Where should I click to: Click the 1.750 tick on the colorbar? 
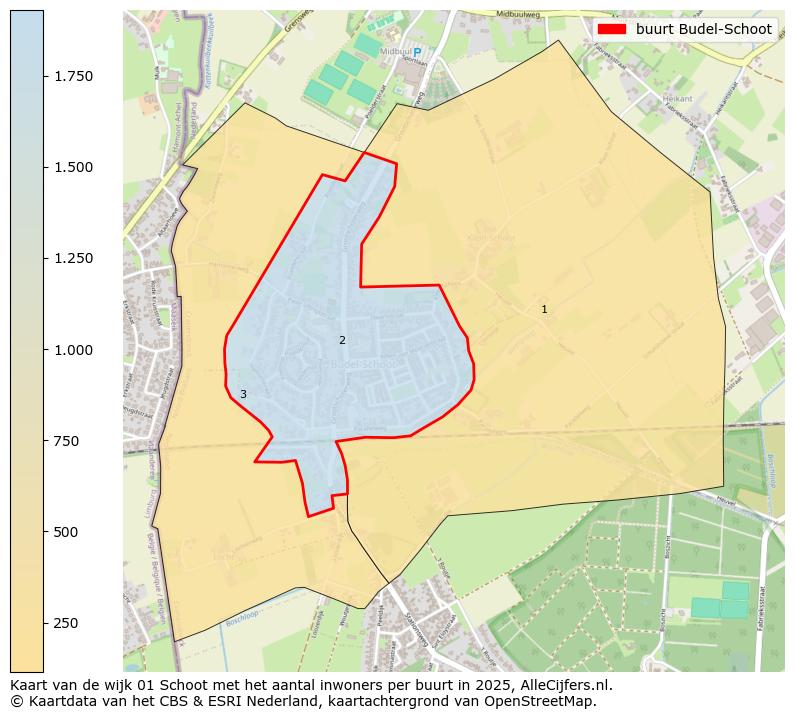coord(76,76)
